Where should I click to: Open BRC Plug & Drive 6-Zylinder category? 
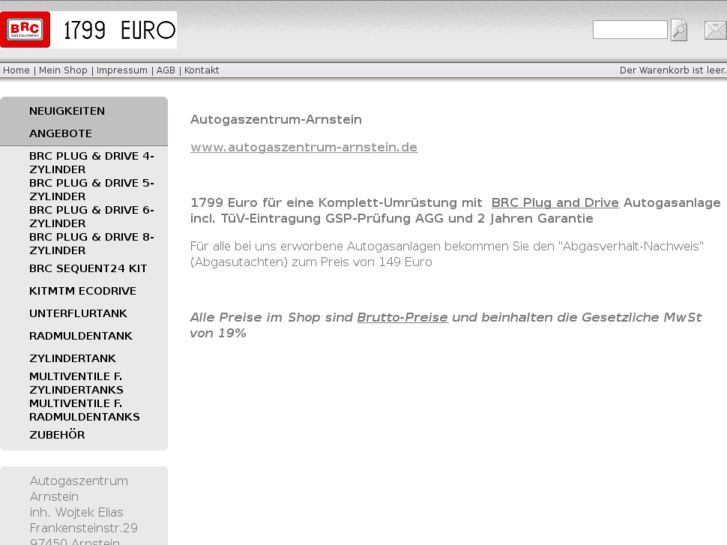click(x=92, y=217)
